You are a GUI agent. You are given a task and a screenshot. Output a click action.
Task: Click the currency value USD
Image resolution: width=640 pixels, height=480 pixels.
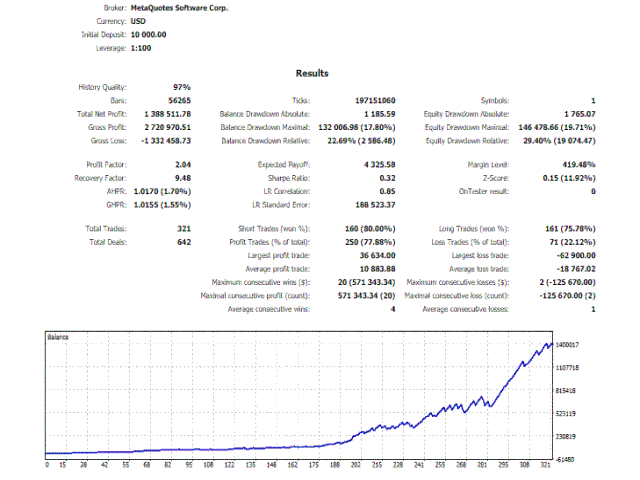[x=138, y=21]
